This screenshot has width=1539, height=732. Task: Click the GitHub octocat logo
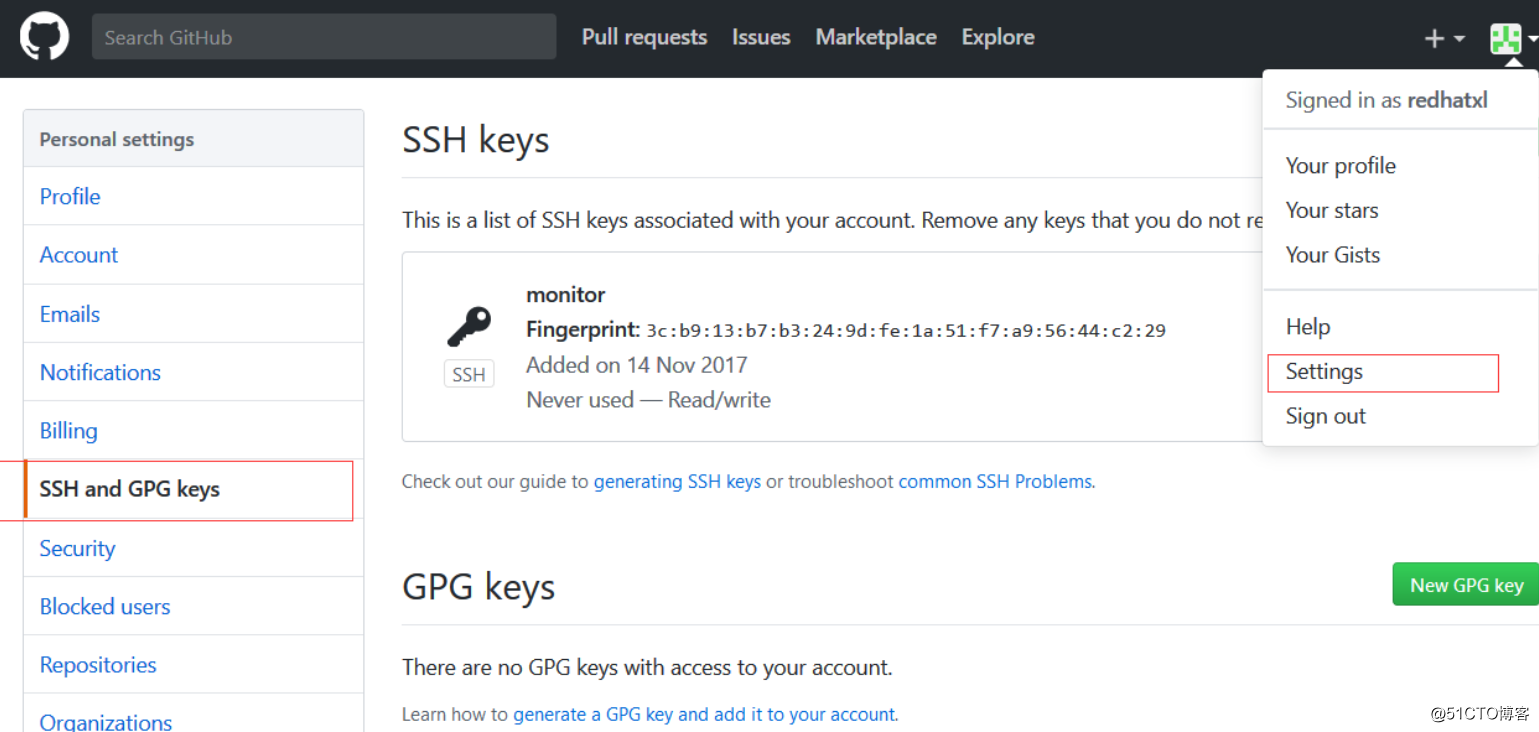pyautogui.click(x=44, y=37)
